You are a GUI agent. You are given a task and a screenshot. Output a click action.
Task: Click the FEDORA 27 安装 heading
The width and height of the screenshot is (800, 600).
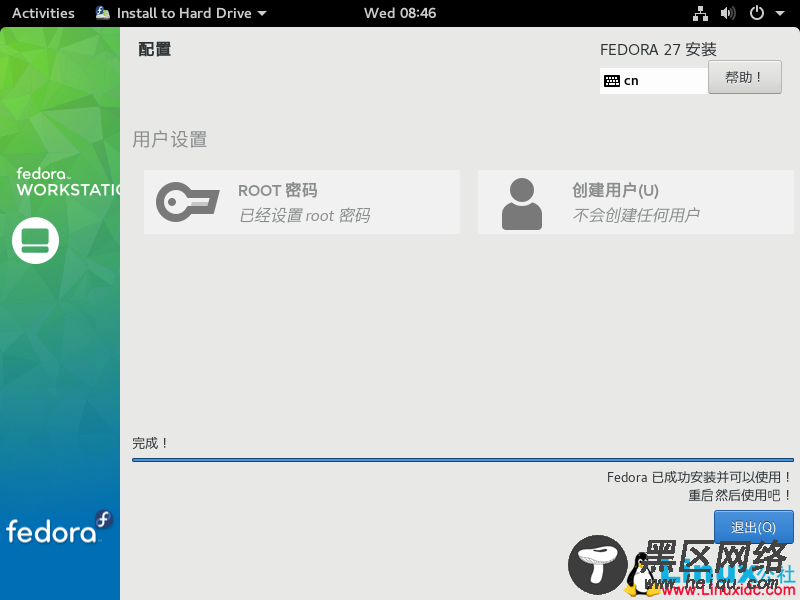coord(658,49)
